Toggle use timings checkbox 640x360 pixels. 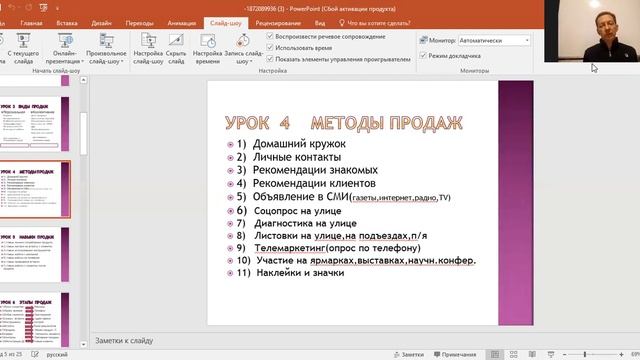[x=270, y=48]
